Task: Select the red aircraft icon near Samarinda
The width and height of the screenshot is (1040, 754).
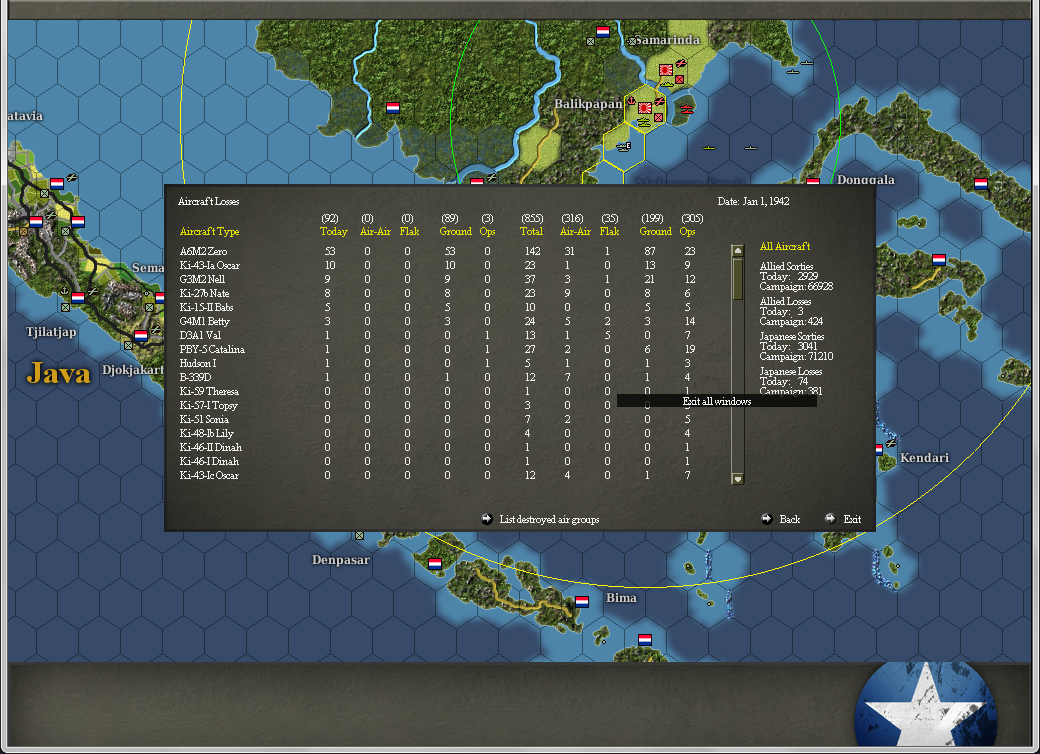Action: tap(680, 63)
